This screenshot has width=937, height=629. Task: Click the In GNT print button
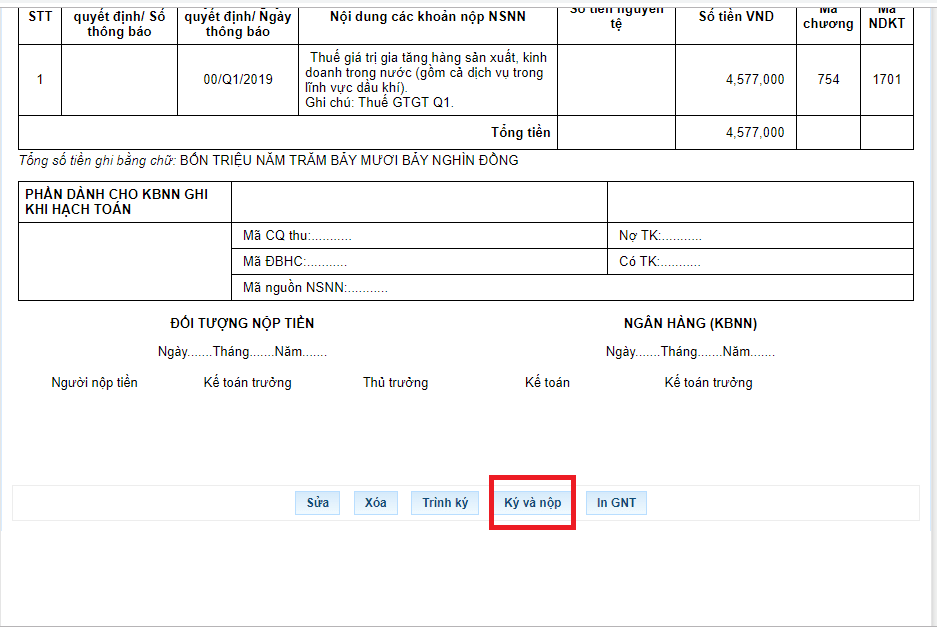coord(616,503)
